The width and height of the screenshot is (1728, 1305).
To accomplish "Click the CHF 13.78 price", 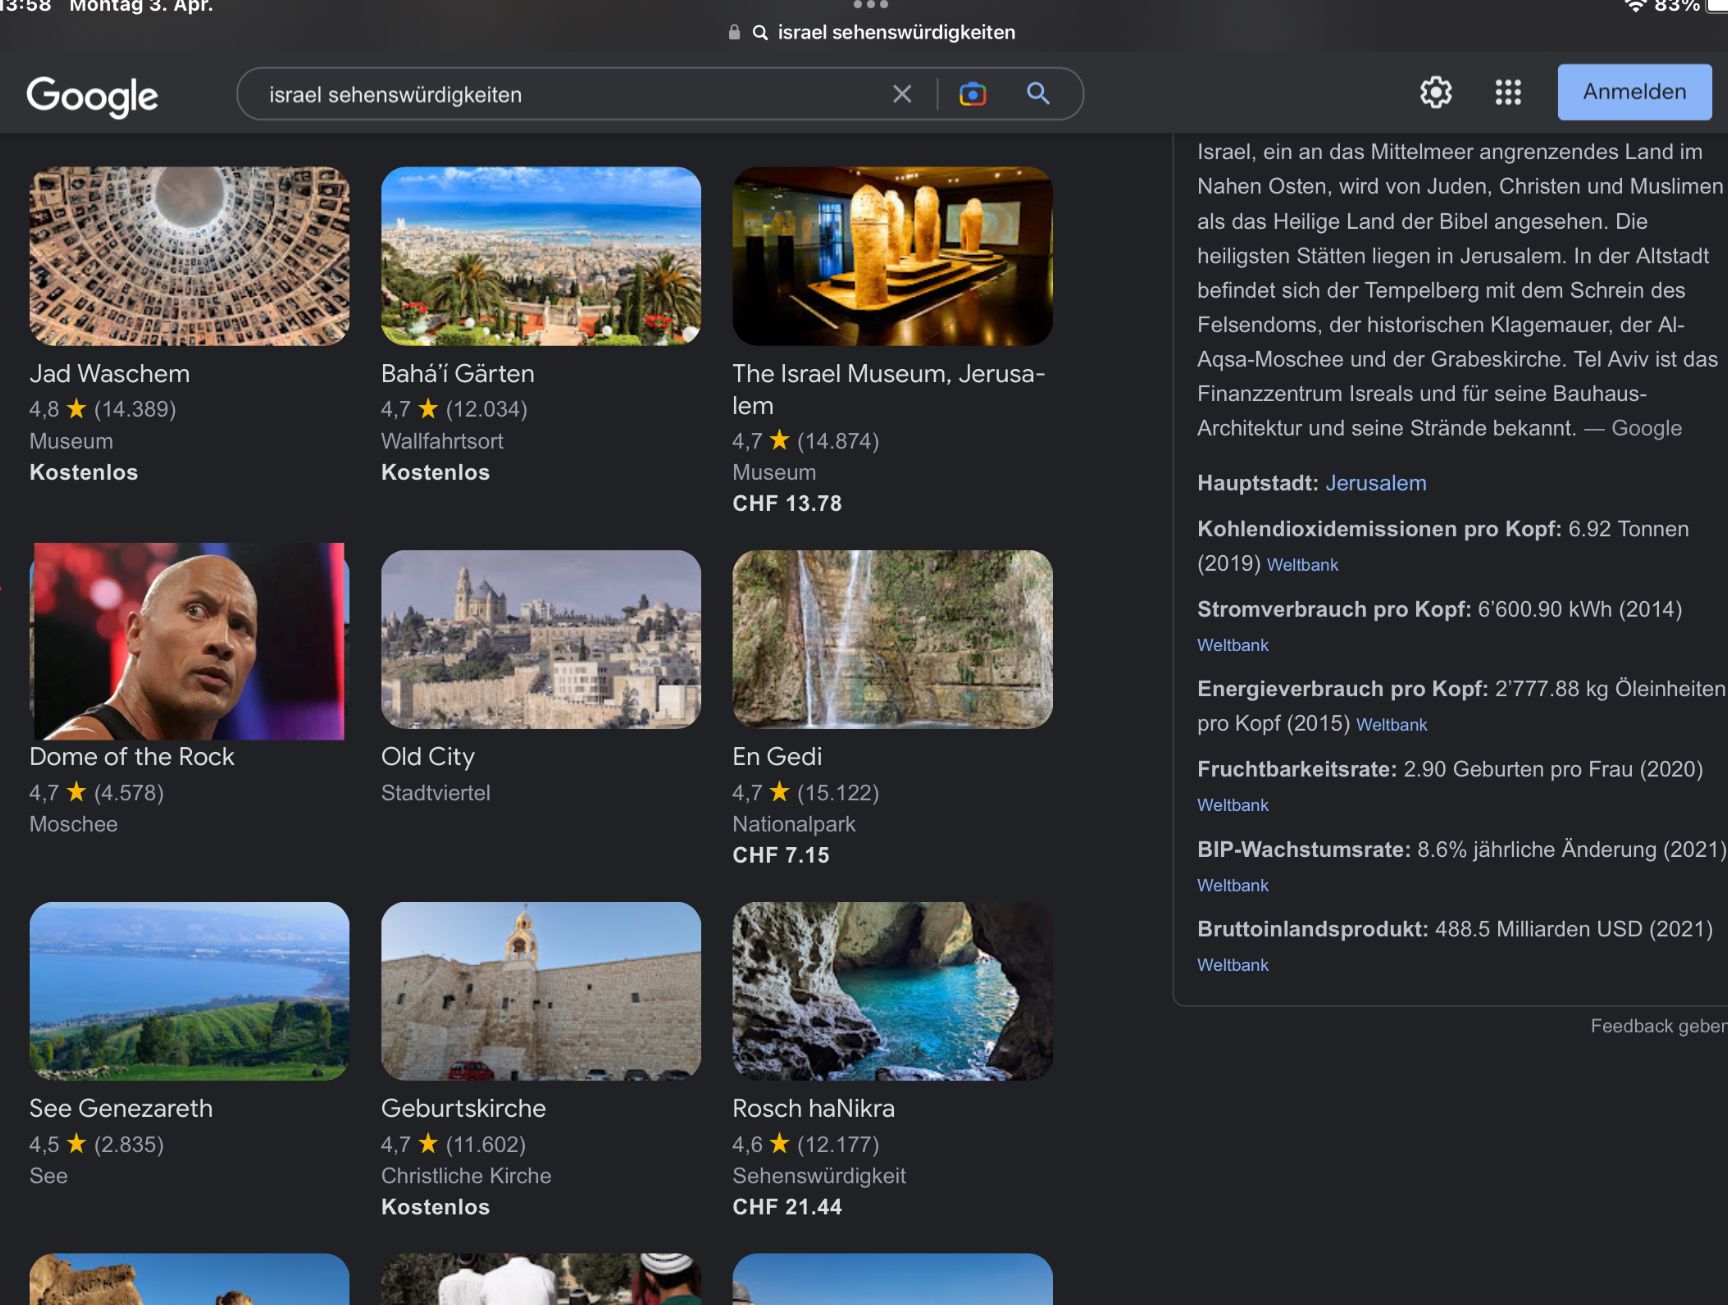I will (787, 504).
